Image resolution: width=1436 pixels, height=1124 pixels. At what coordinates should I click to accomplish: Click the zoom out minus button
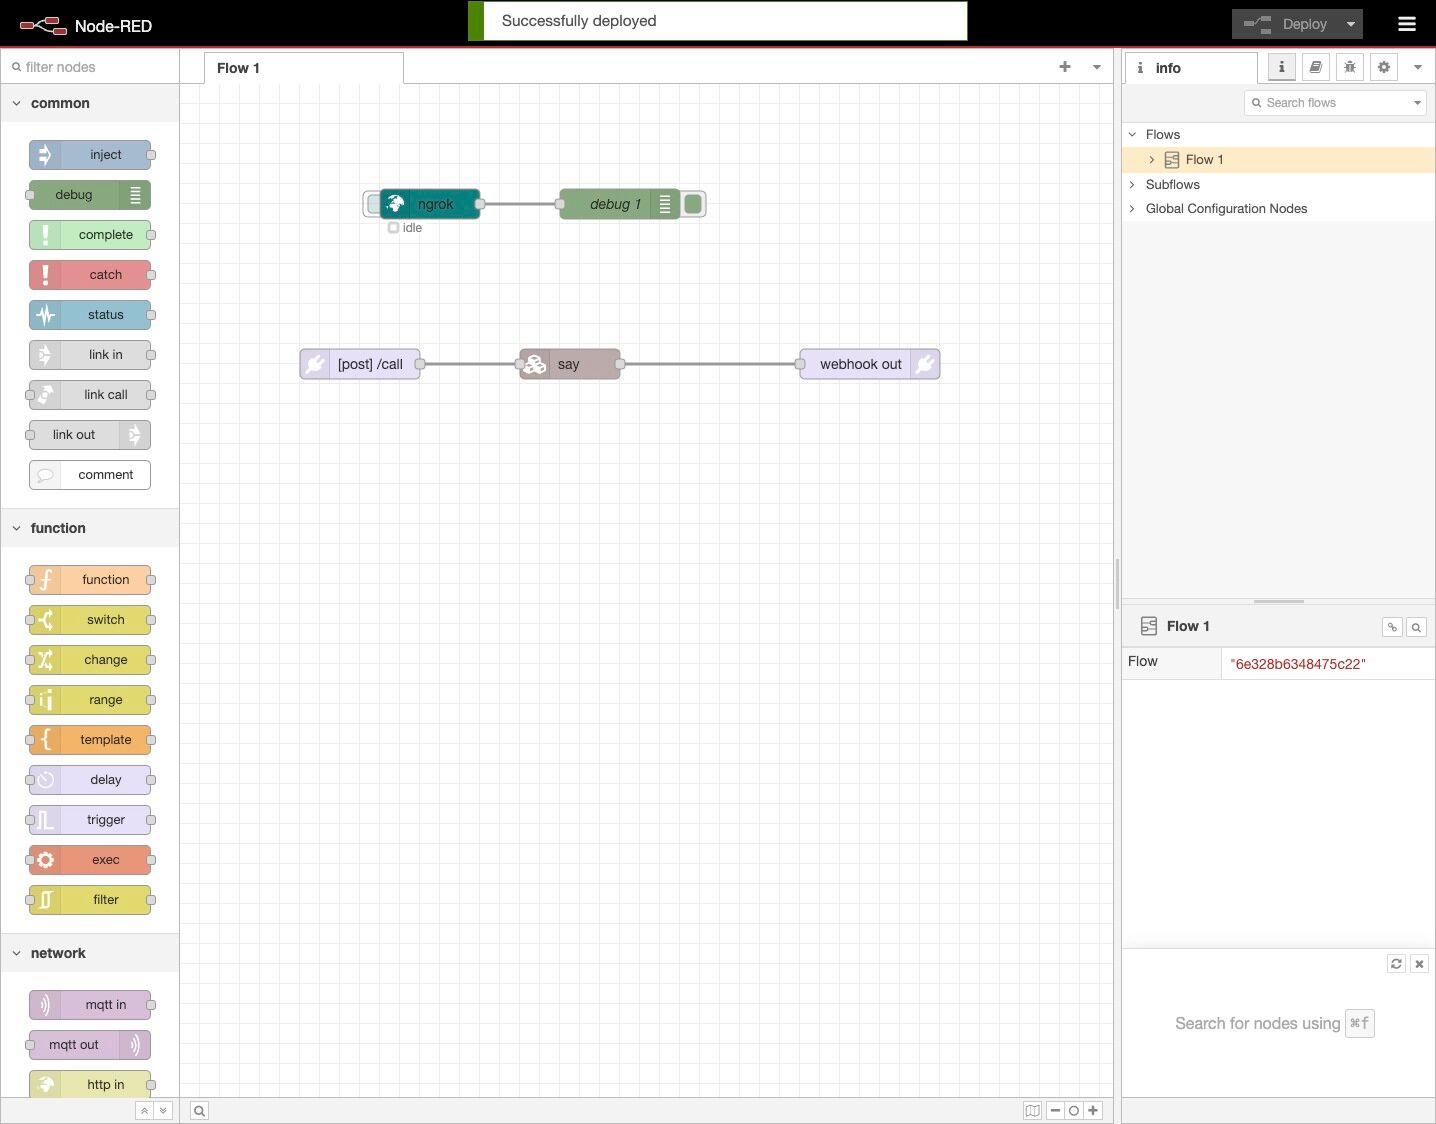coord(1055,1110)
